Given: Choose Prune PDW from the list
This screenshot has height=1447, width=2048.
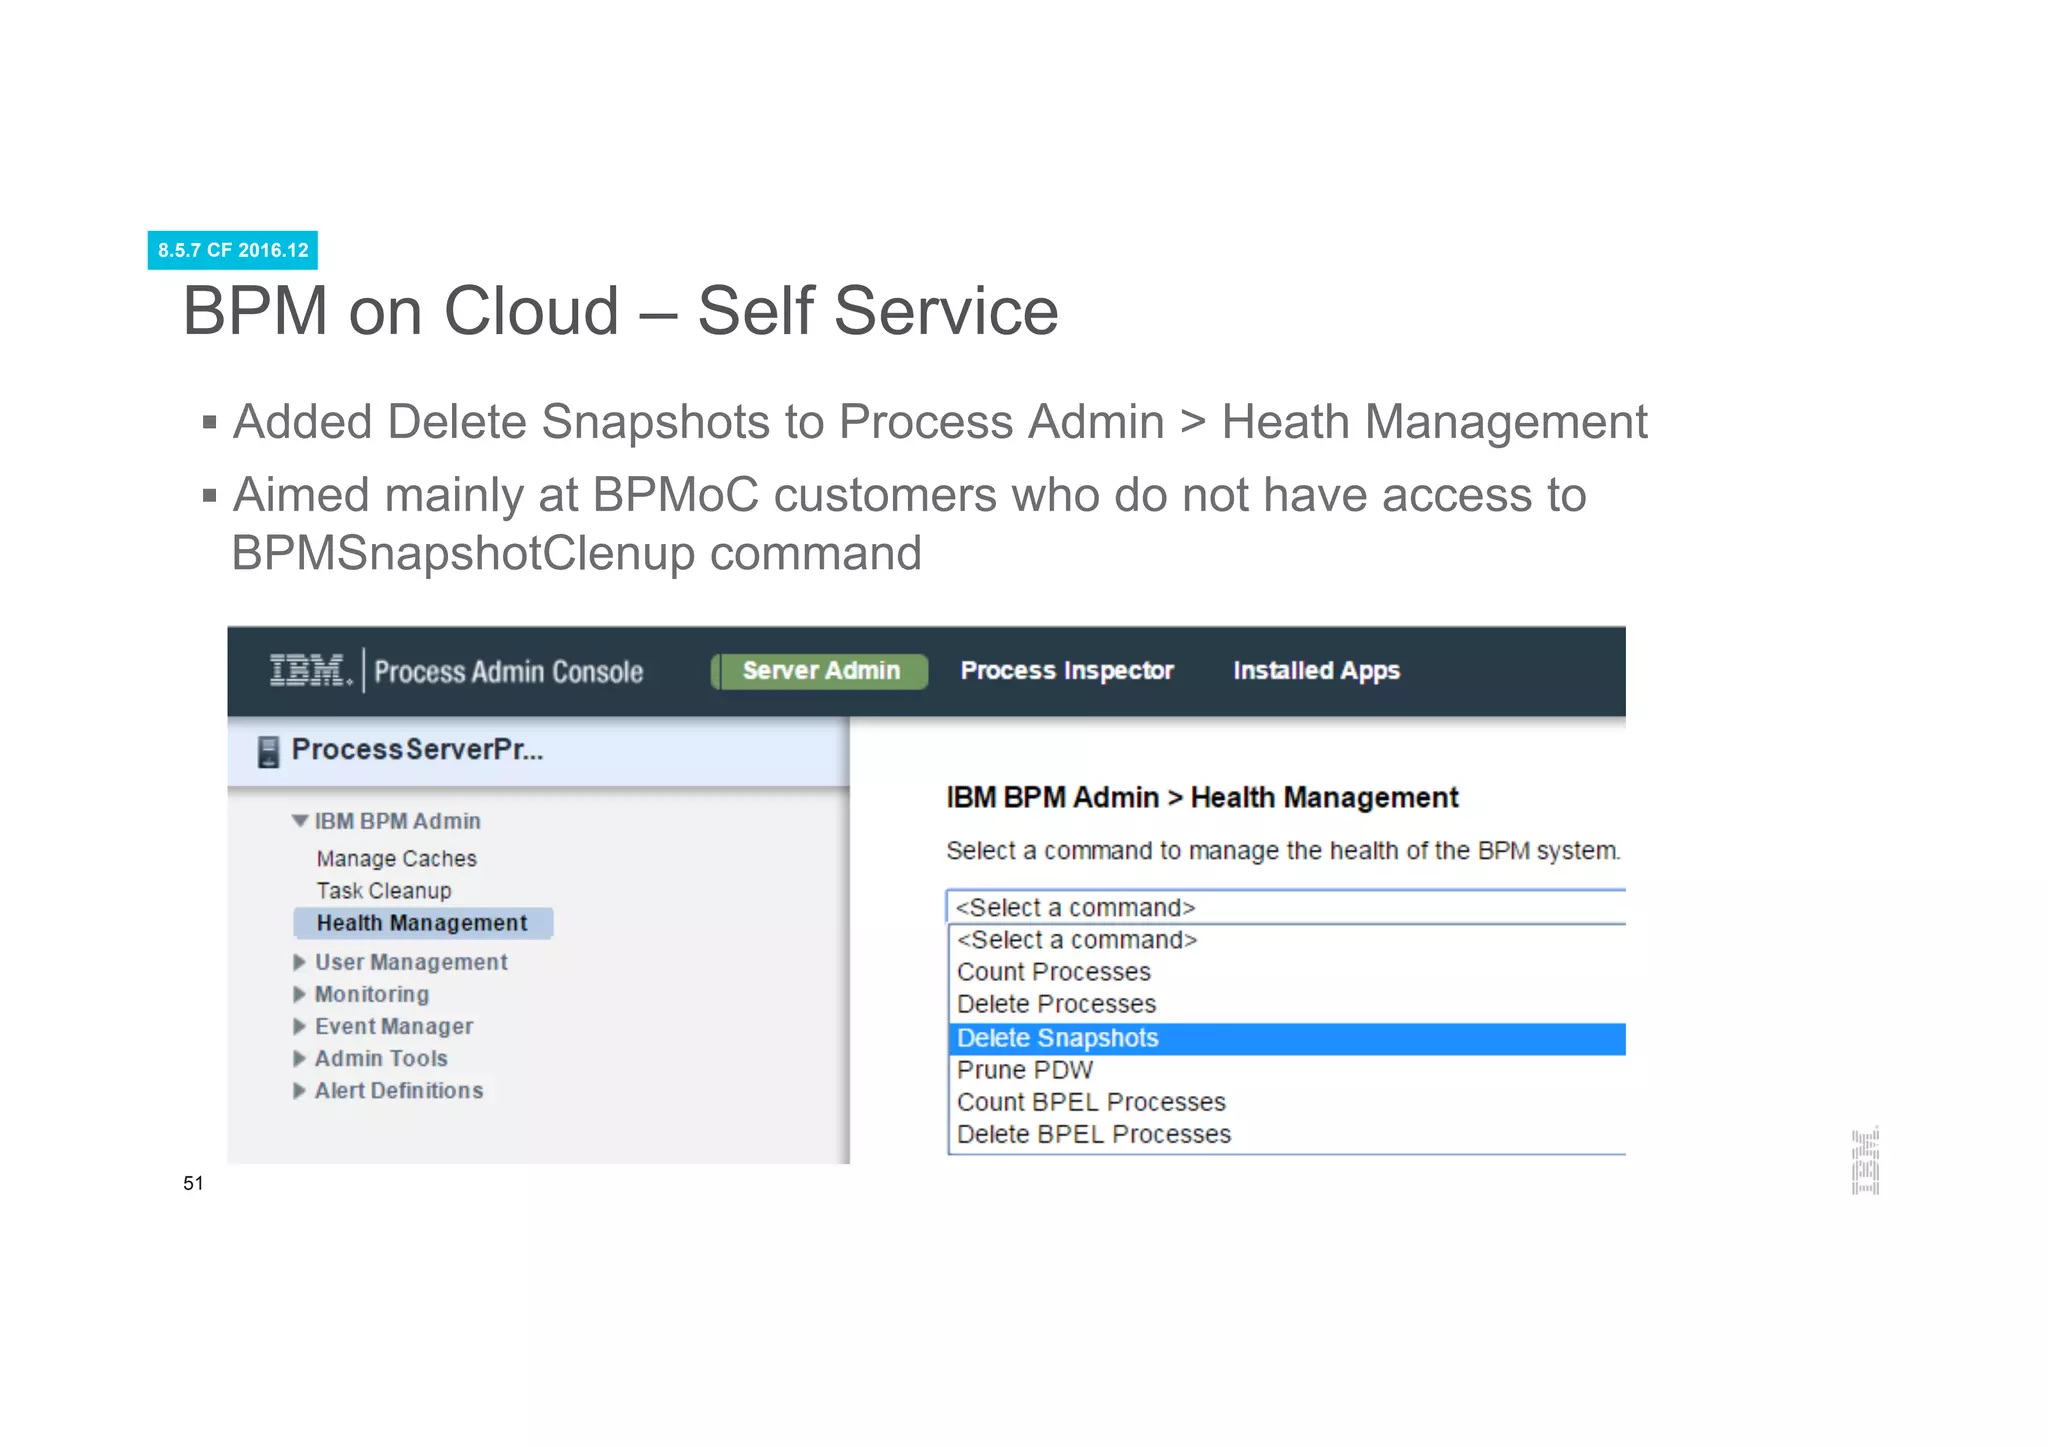Looking at the screenshot, I should pos(1287,1070).
